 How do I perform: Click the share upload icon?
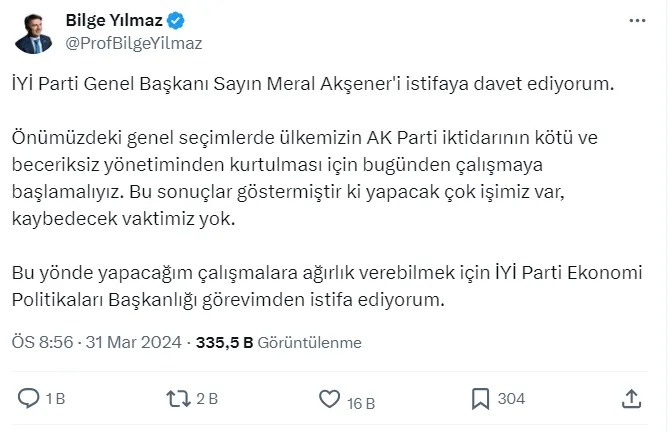tap(631, 399)
